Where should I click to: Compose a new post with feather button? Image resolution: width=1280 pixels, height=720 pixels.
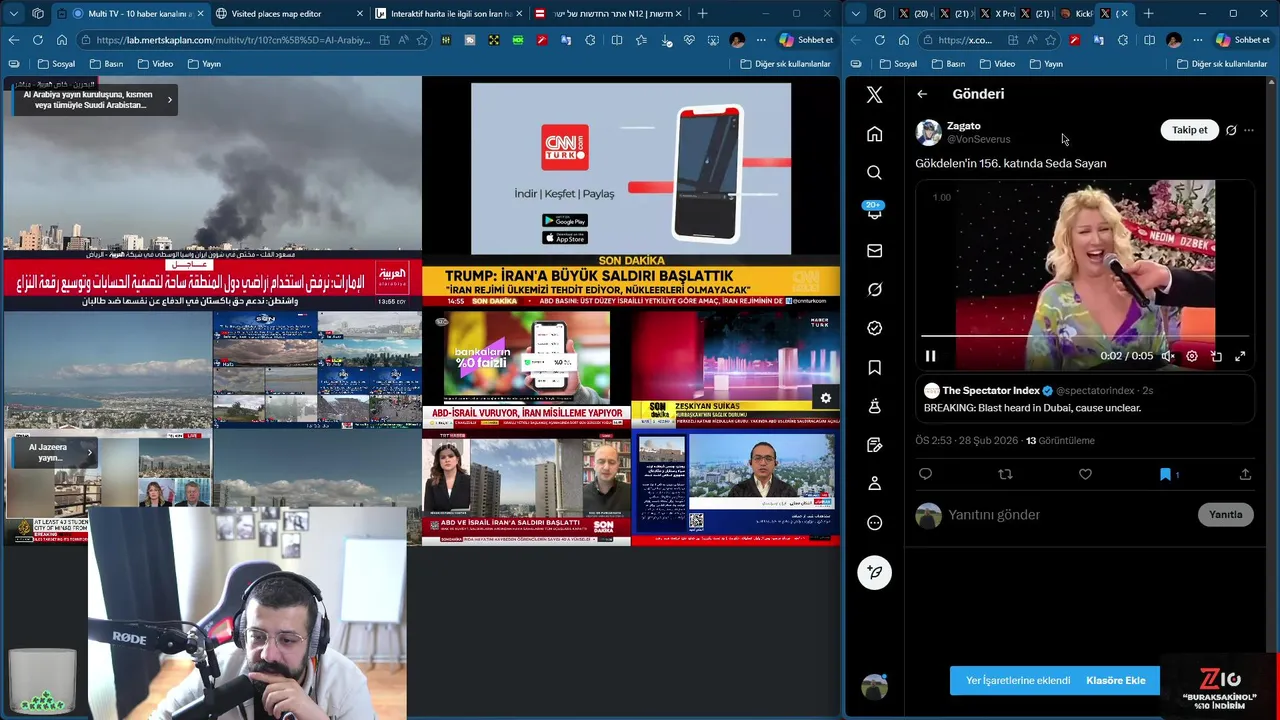coord(874,572)
